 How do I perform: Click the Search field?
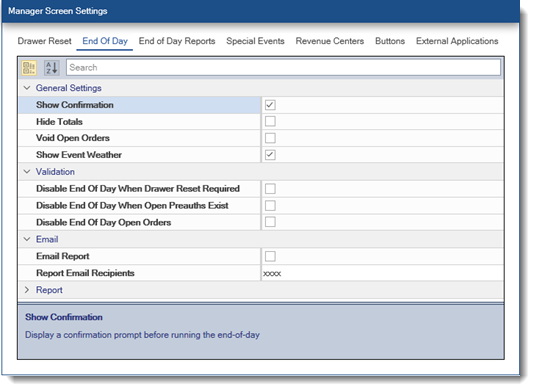pos(283,68)
